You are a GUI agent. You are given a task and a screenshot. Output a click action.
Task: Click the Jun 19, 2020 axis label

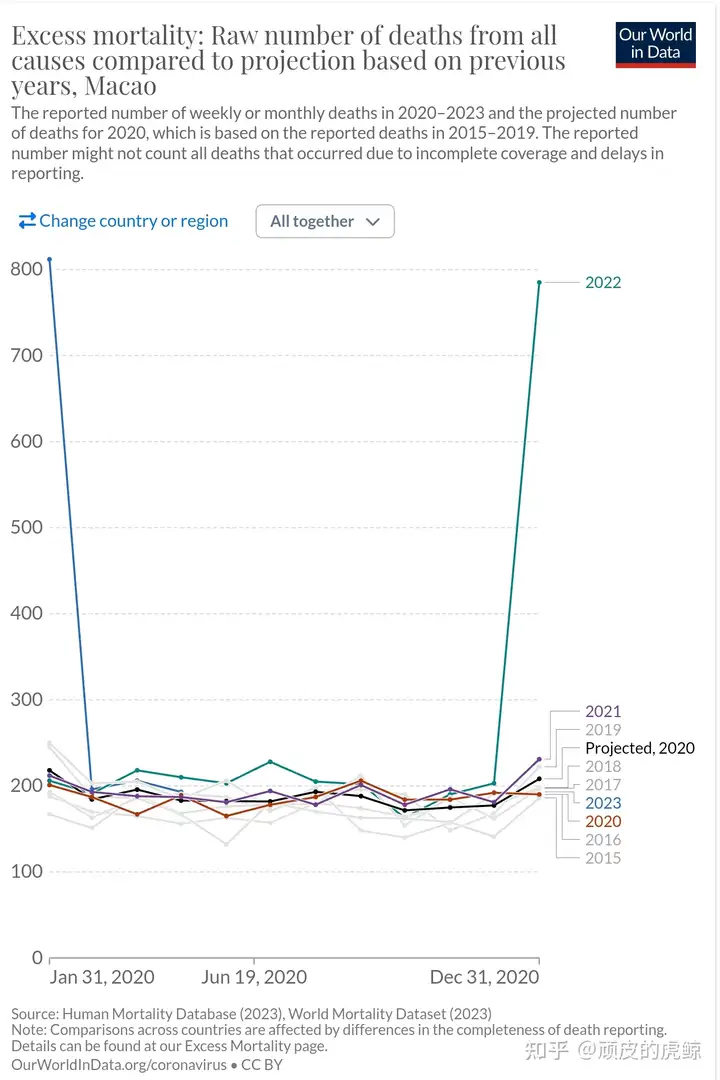pos(254,977)
